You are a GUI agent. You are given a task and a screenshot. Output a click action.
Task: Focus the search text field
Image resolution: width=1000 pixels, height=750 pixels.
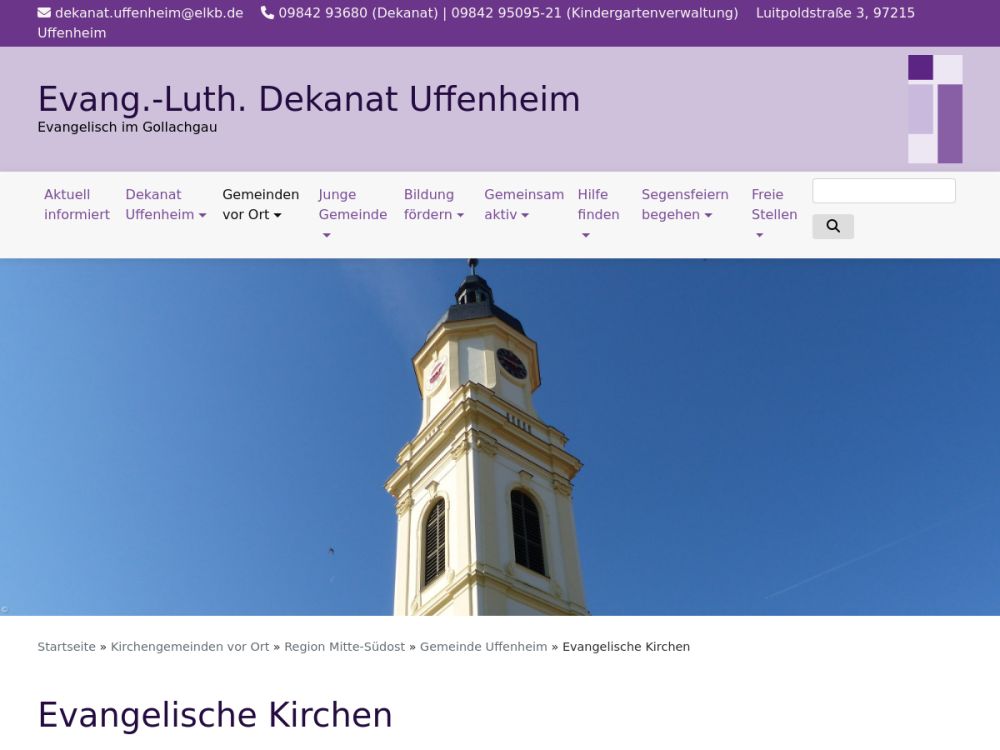pos(883,191)
